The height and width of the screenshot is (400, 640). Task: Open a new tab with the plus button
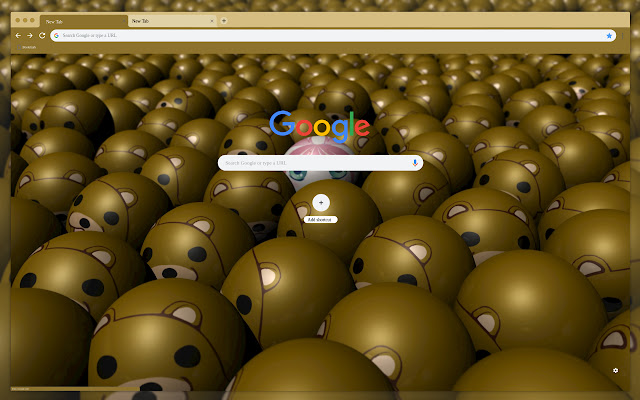point(224,20)
